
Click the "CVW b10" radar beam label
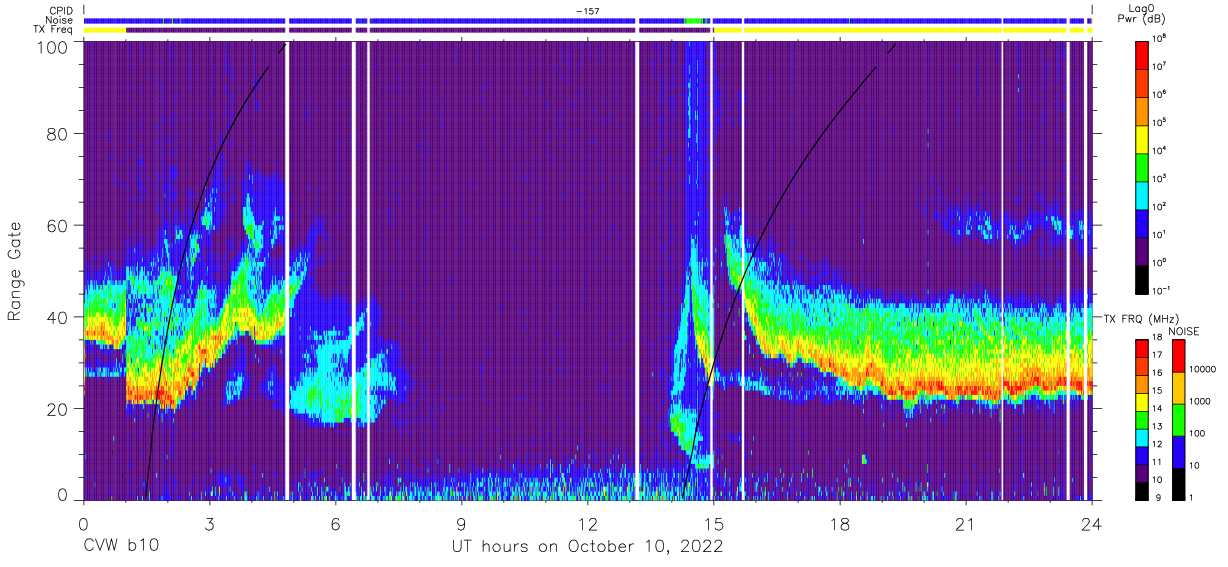(x=121, y=547)
